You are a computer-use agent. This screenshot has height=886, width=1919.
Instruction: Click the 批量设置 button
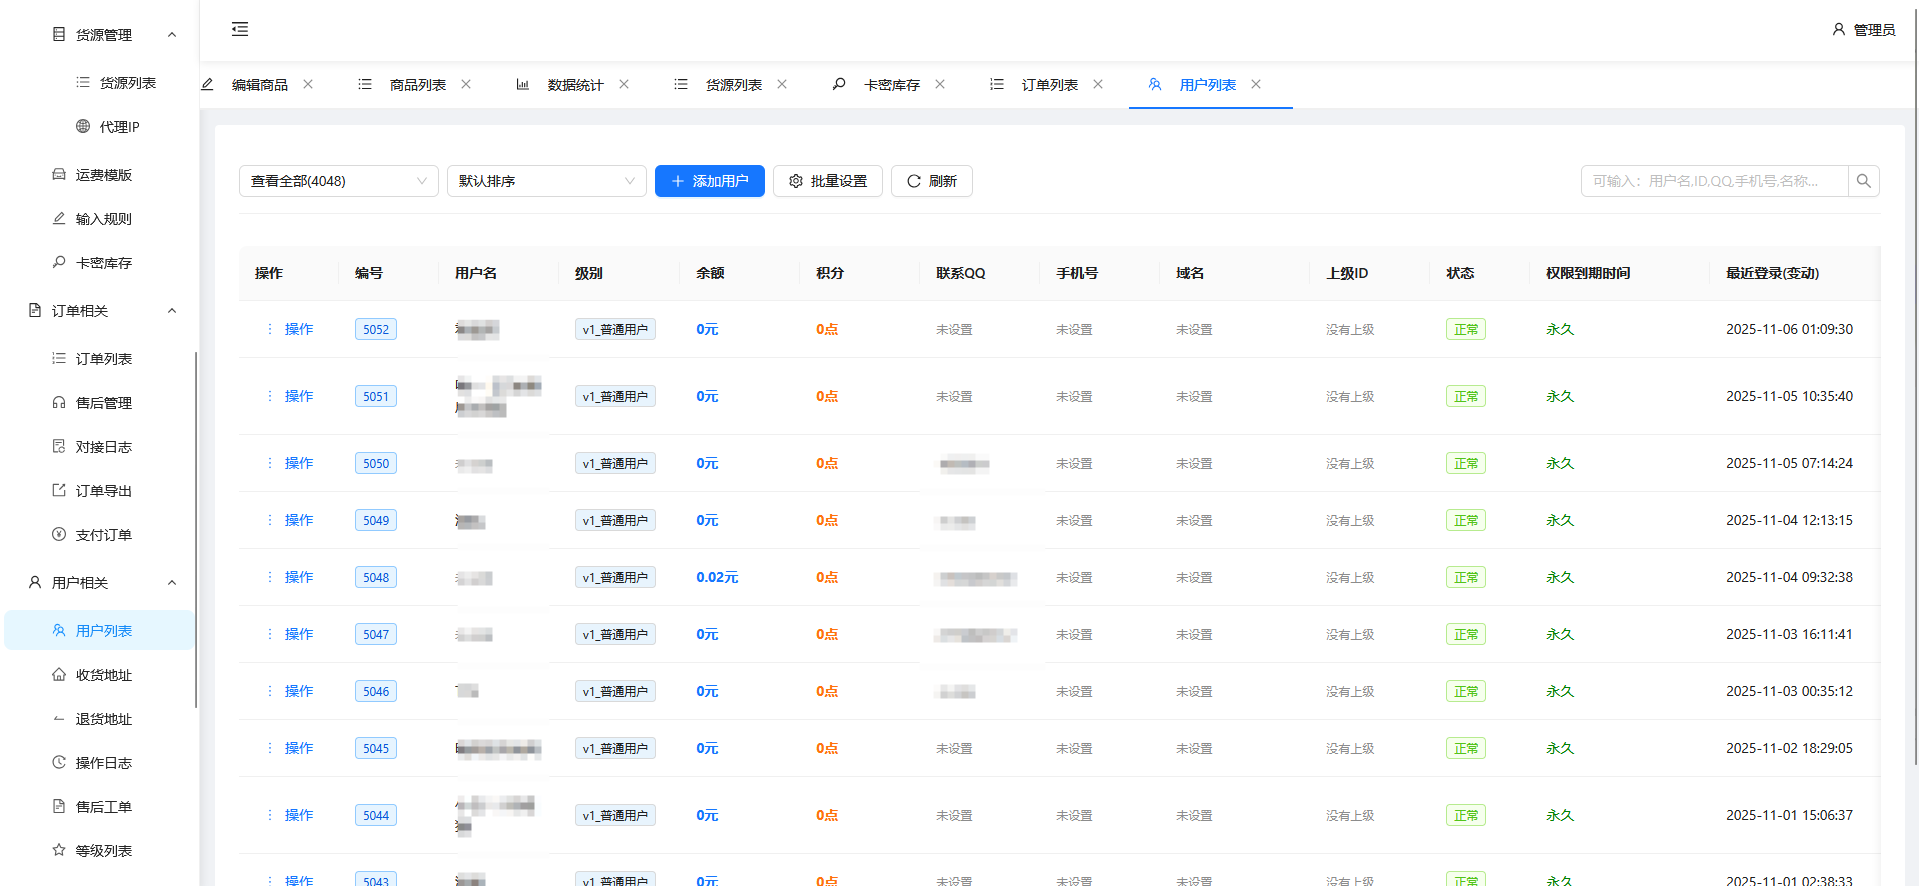[x=827, y=181]
